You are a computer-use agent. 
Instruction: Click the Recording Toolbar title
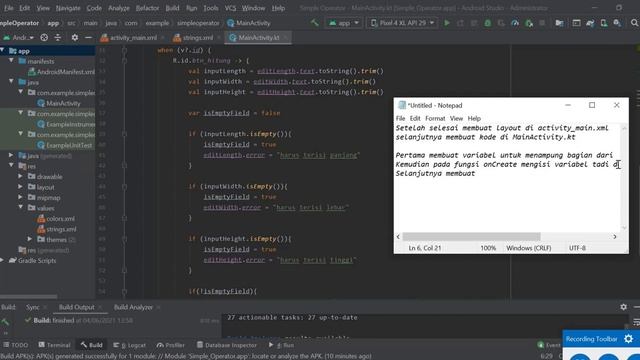[591, 339]
